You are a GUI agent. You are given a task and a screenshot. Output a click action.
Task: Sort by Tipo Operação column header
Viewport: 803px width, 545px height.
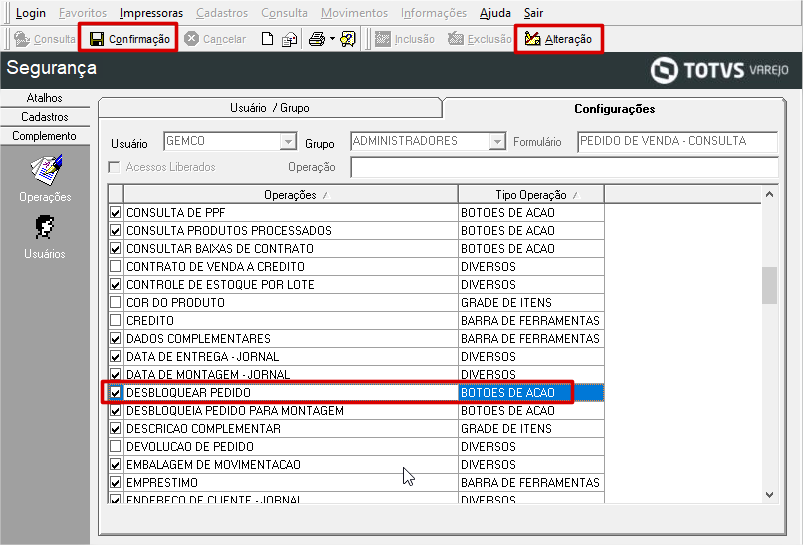531,195
